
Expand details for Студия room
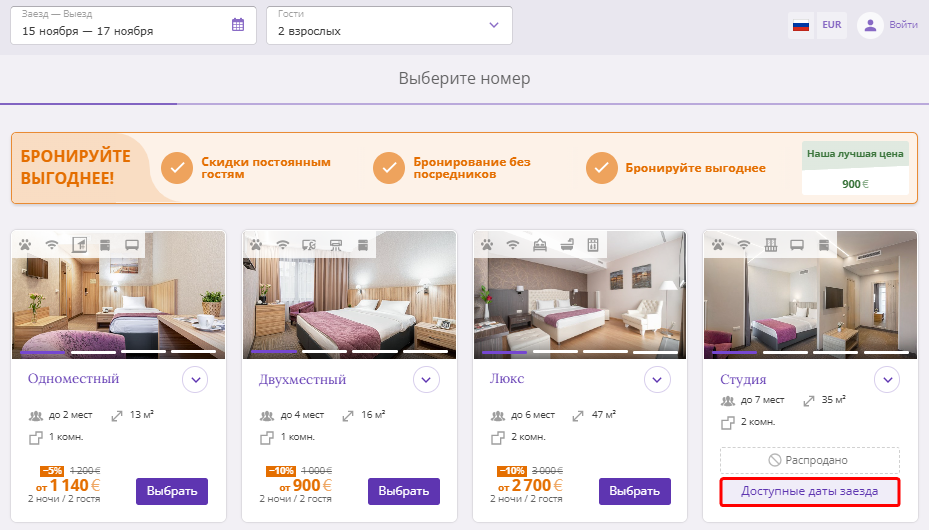(x=887, y=380)
